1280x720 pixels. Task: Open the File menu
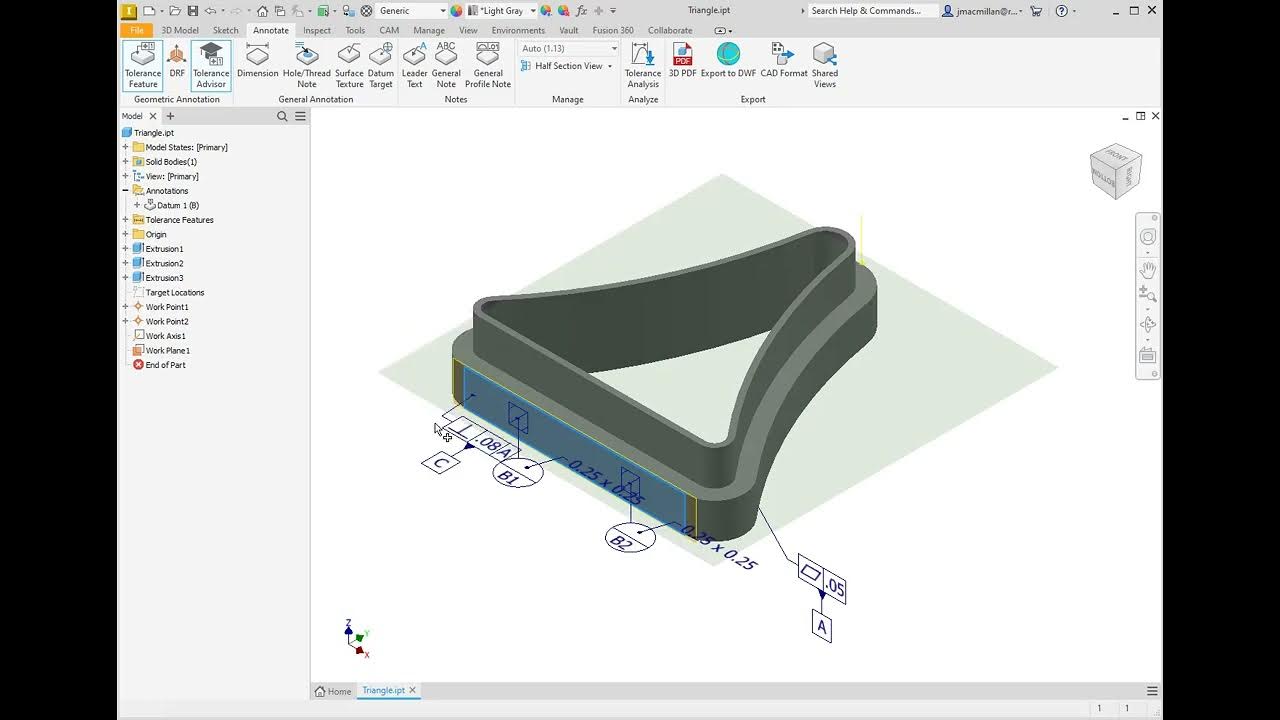tap(137, 30)
